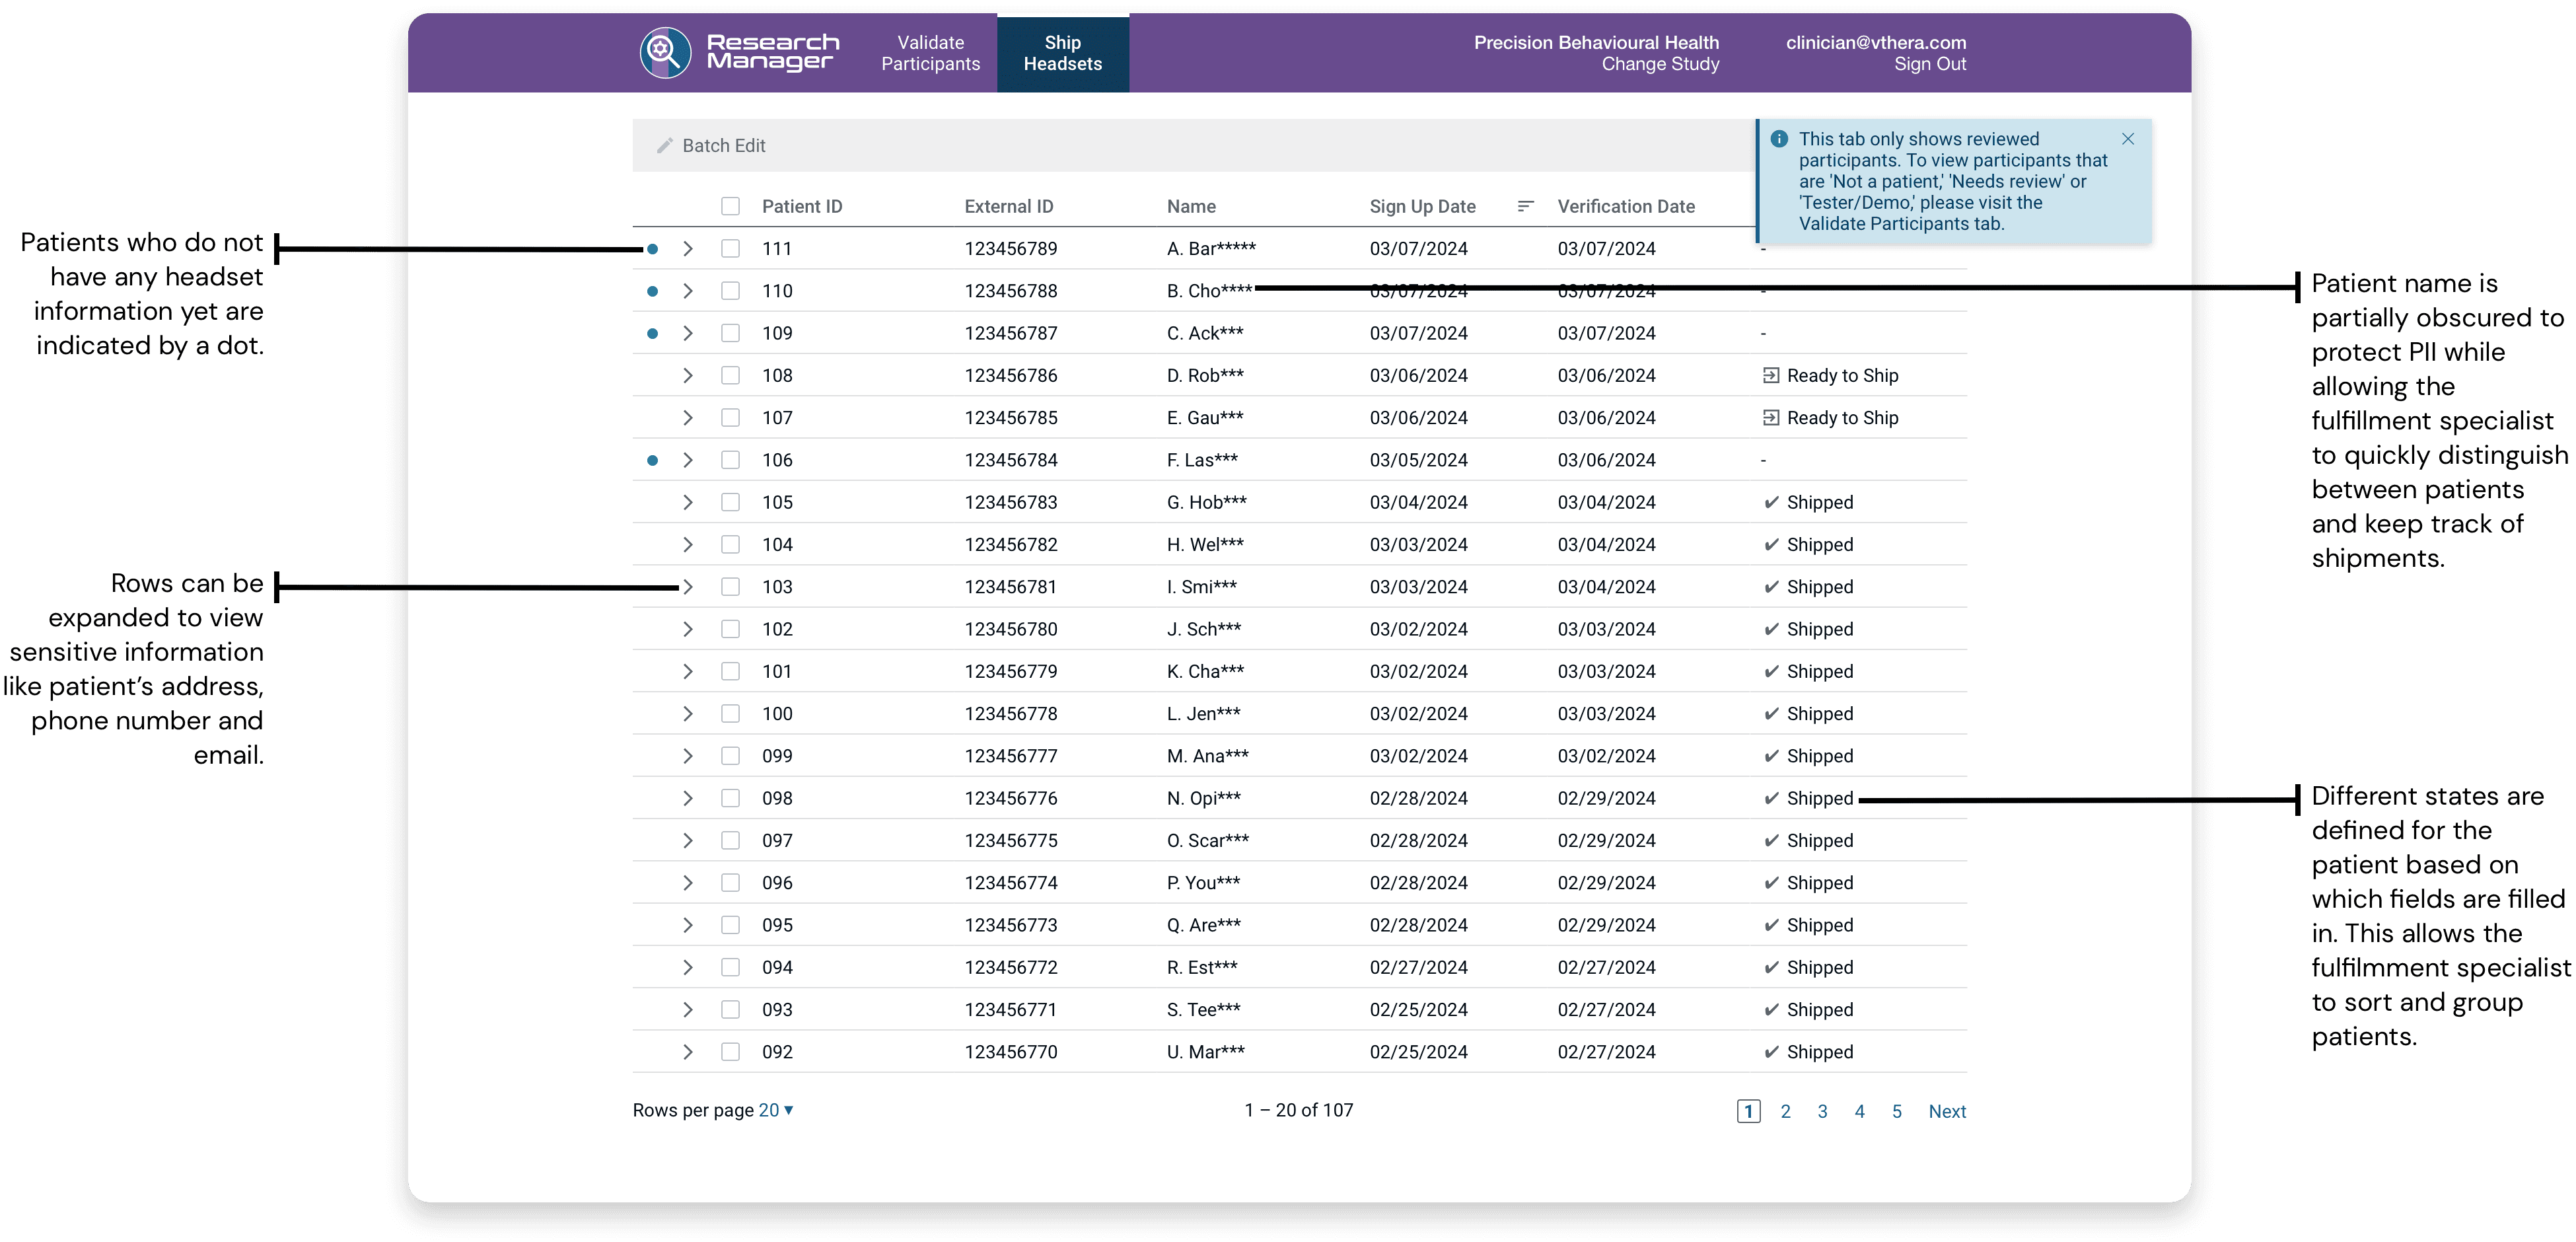Toggle the select-all header checkbox
The image size is (2576, 1242).
731,206
